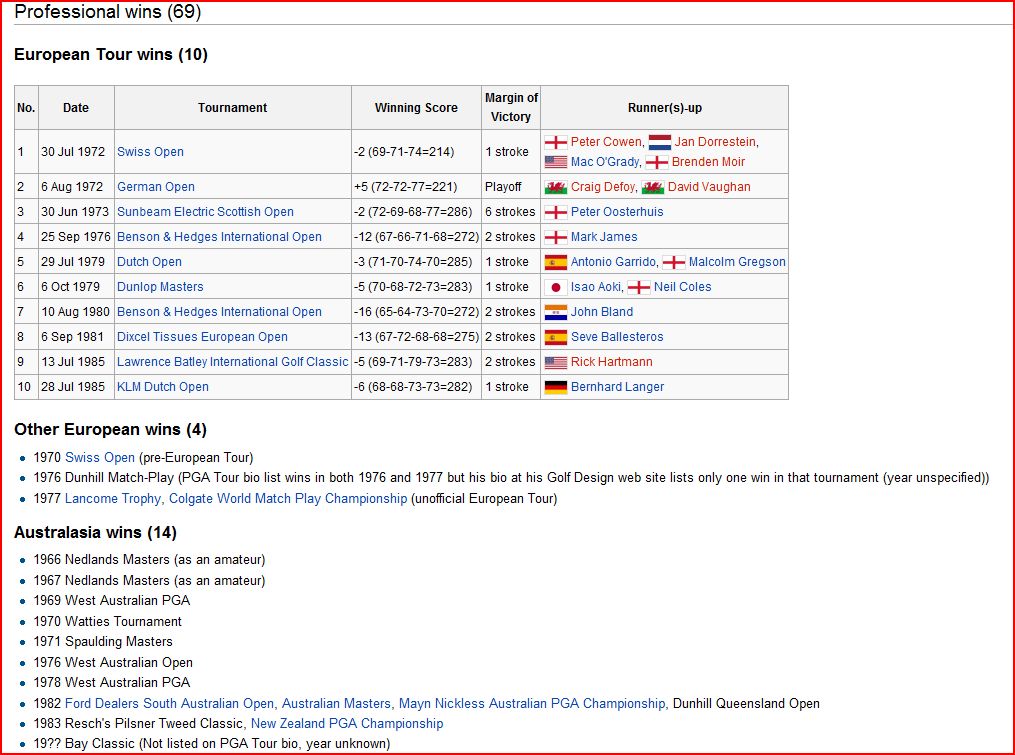Click the US flag beside Rick Hartmann

pos(555,363)
